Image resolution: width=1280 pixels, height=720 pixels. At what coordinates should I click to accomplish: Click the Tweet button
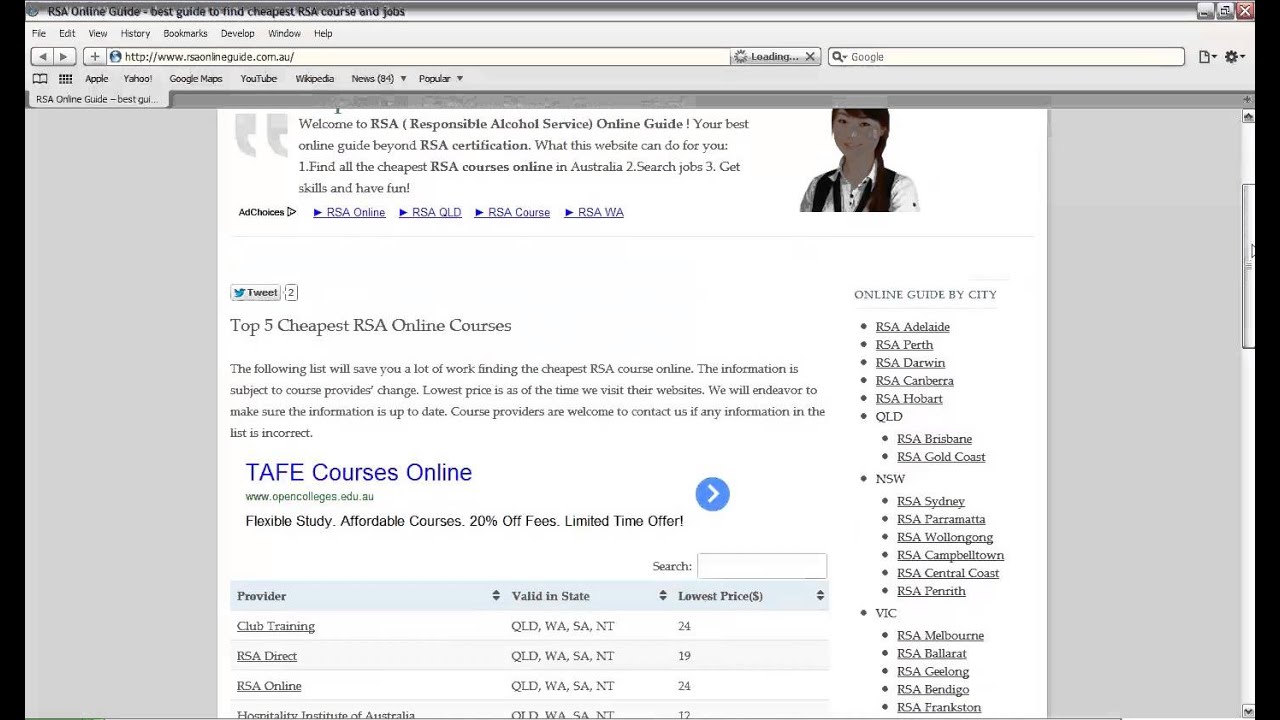tap(255, 293)
